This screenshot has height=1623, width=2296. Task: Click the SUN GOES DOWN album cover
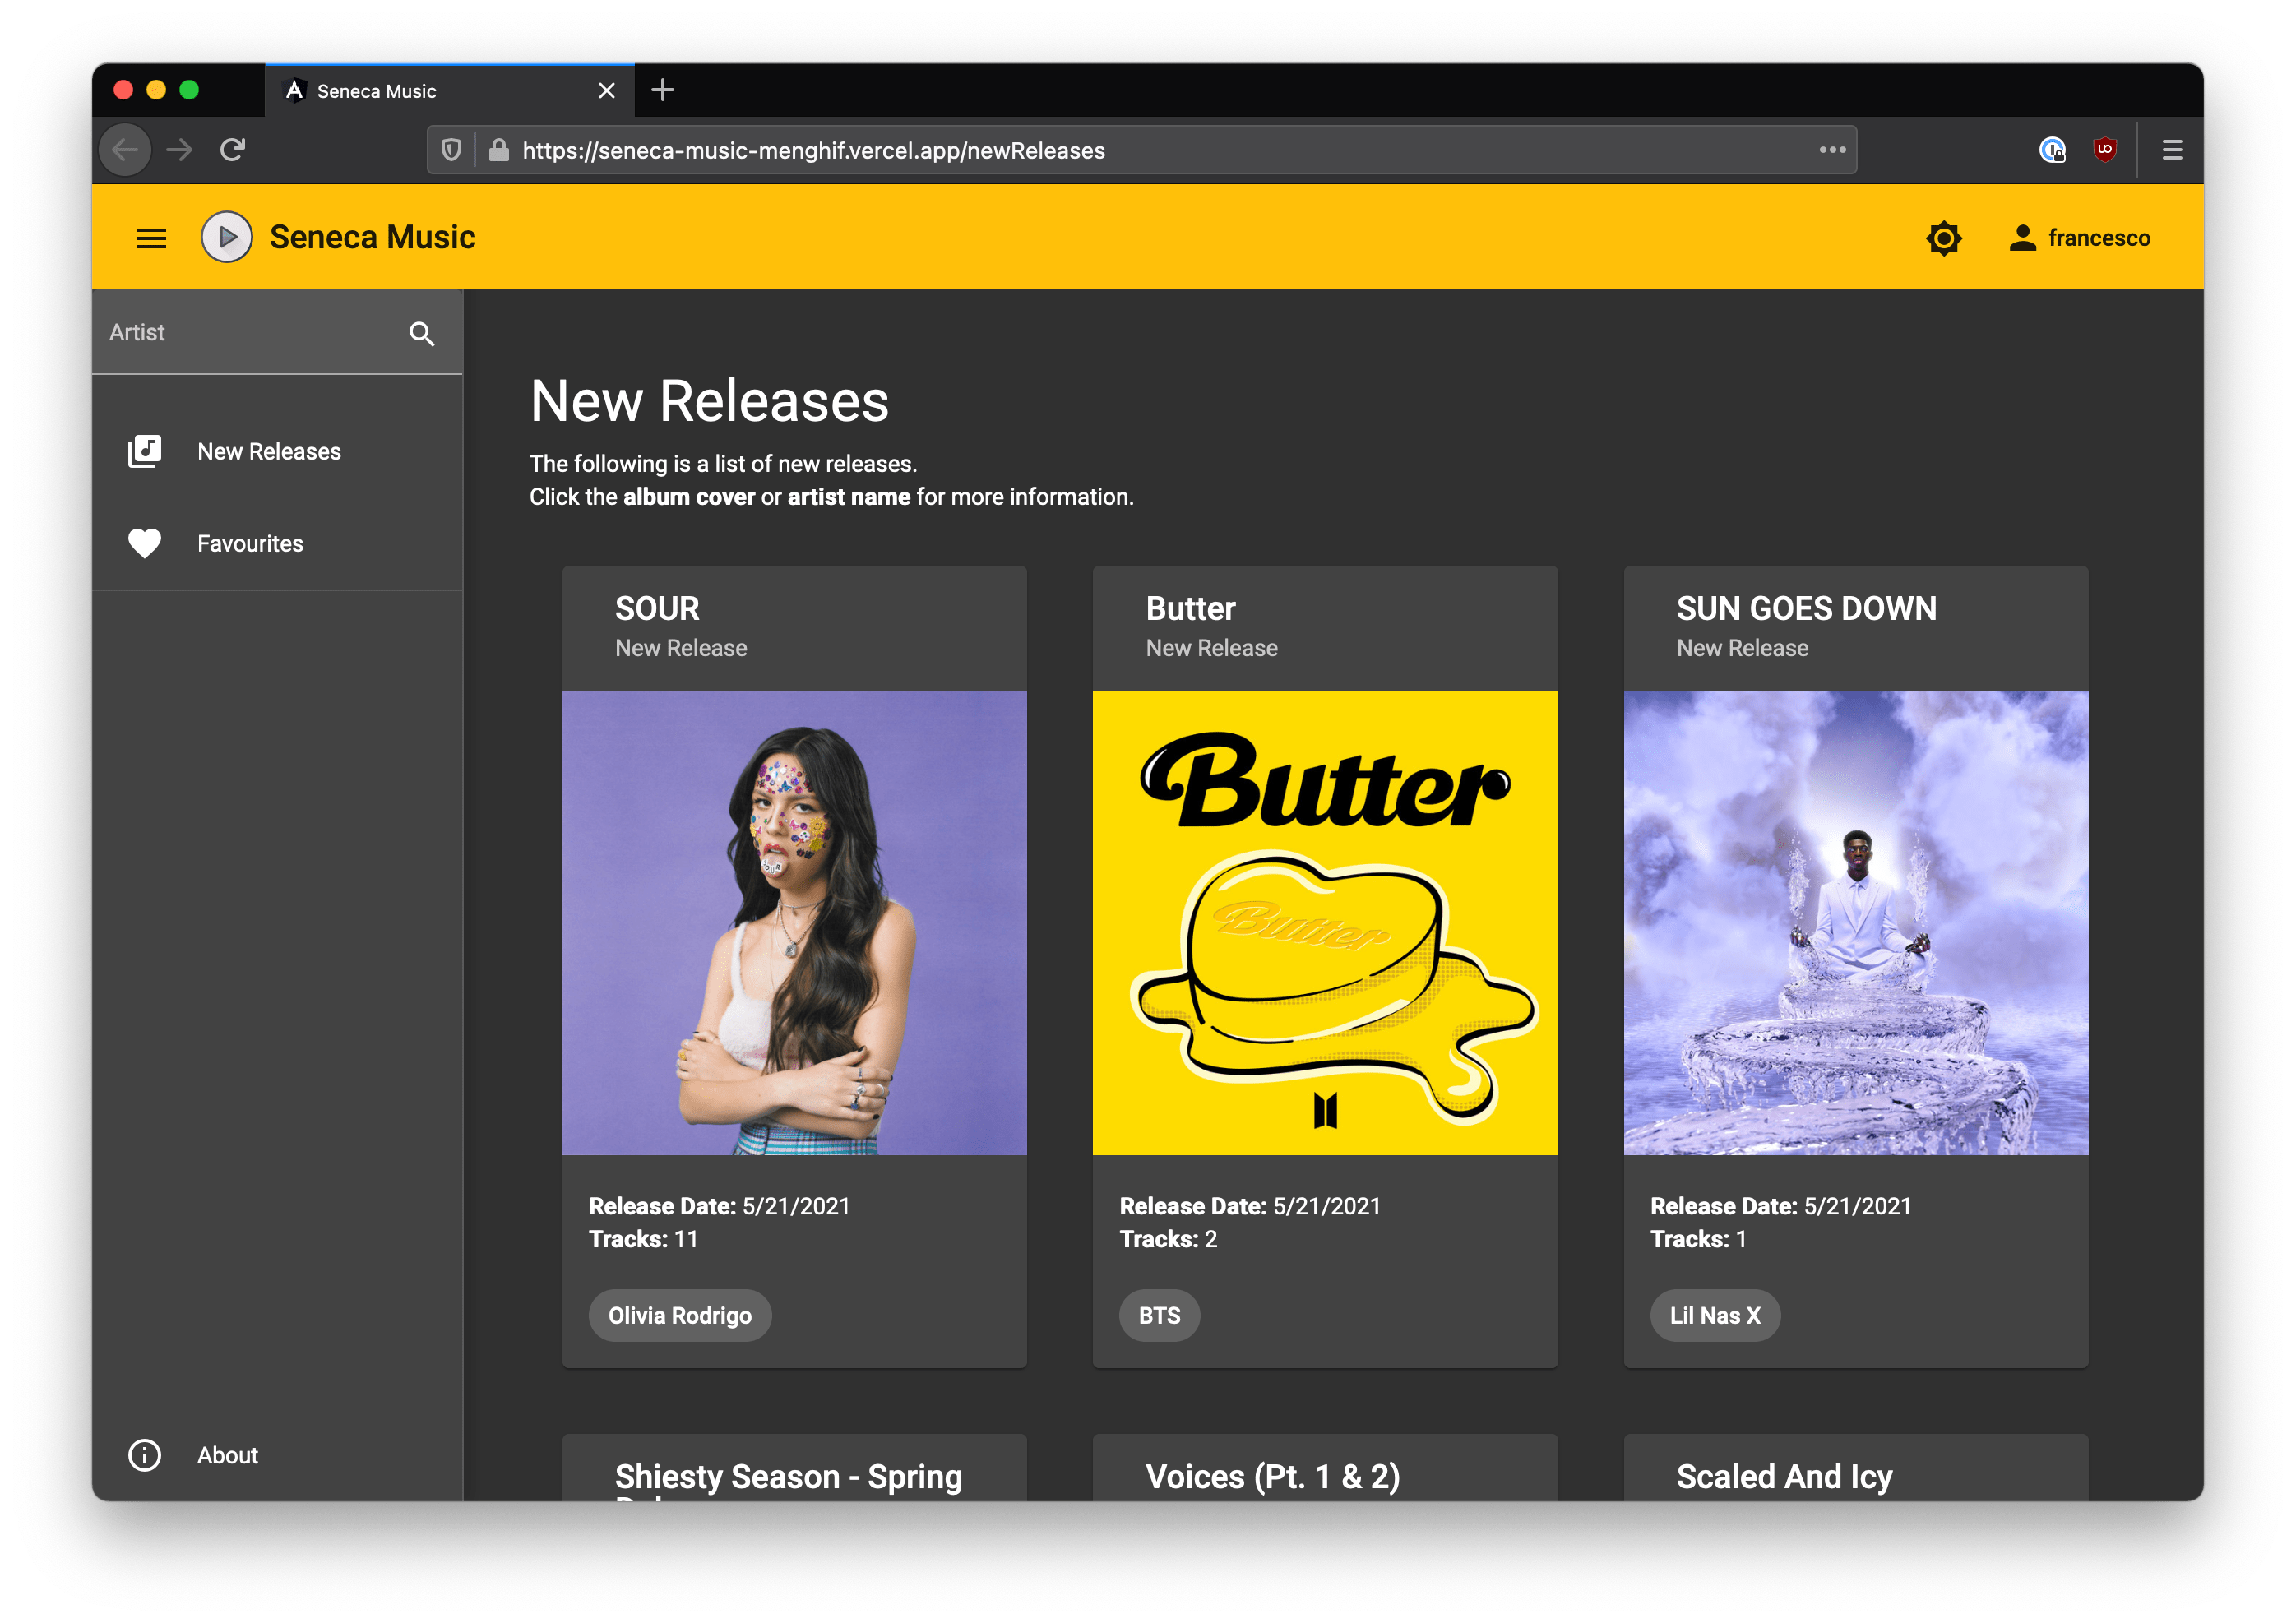click(1855, 922)
